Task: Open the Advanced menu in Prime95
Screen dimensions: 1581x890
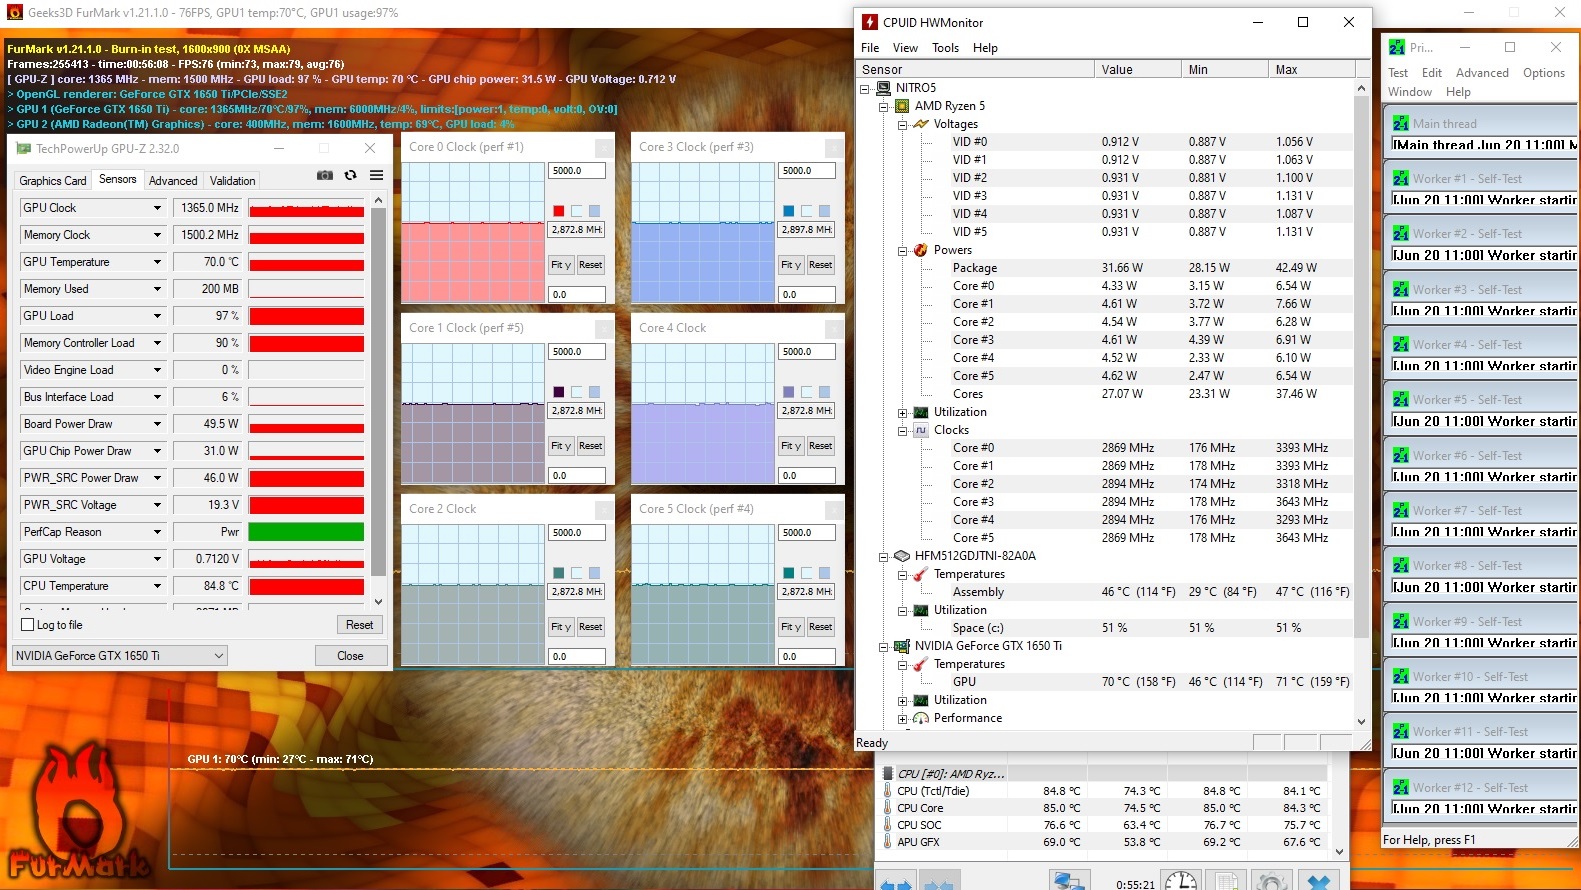Action: click(x=1482, y=73)
